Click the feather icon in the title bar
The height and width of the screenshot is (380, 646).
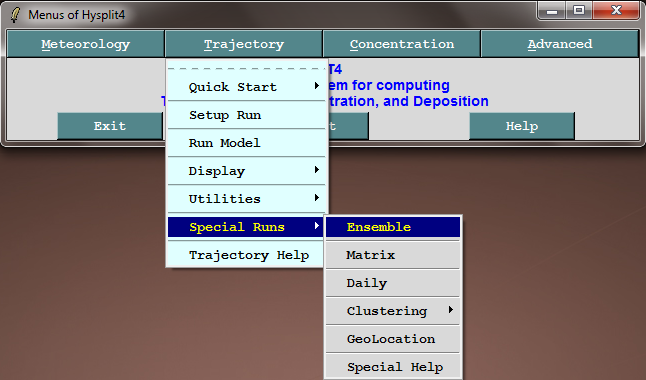point(15,15)
